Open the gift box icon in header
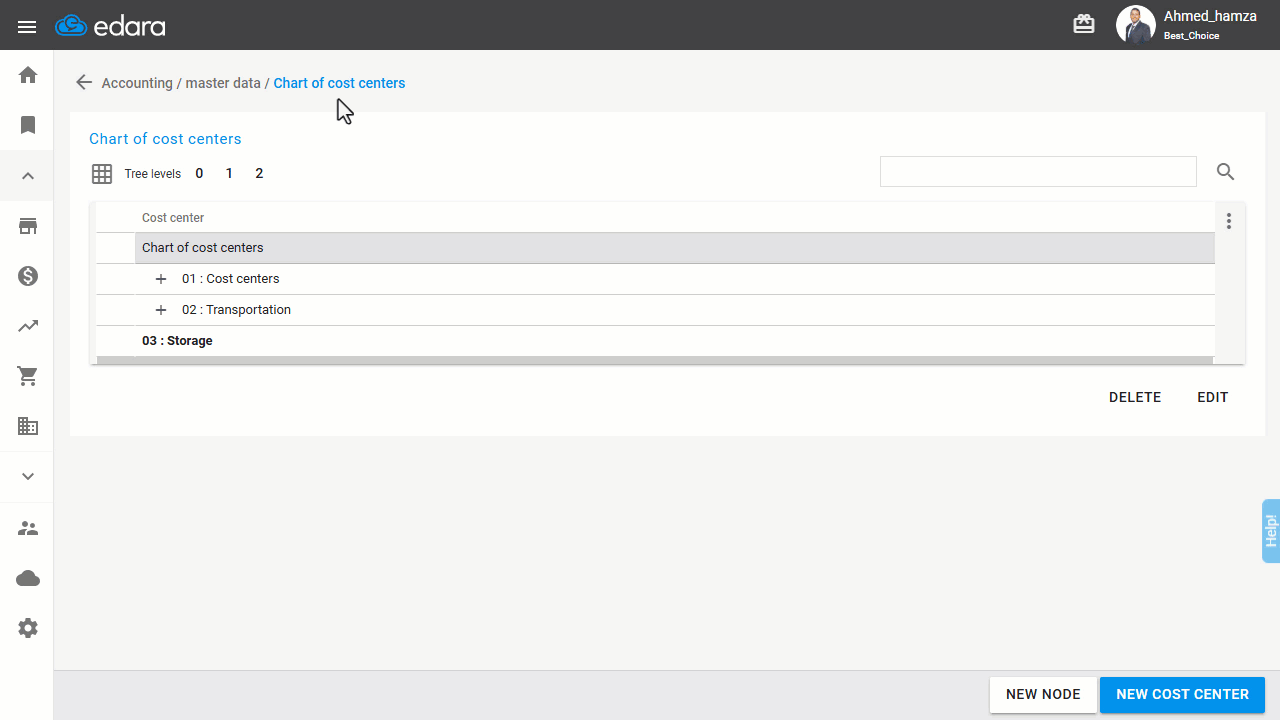 click(x=1084, y=24)
